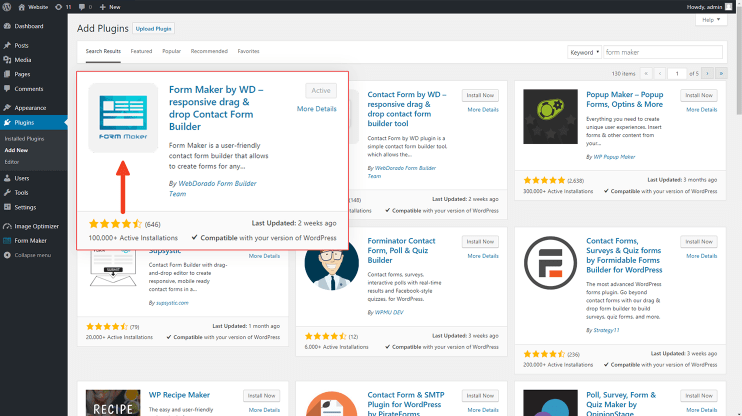
Task: Open the supsystic.com author link
Action: (x=172, y=303)
